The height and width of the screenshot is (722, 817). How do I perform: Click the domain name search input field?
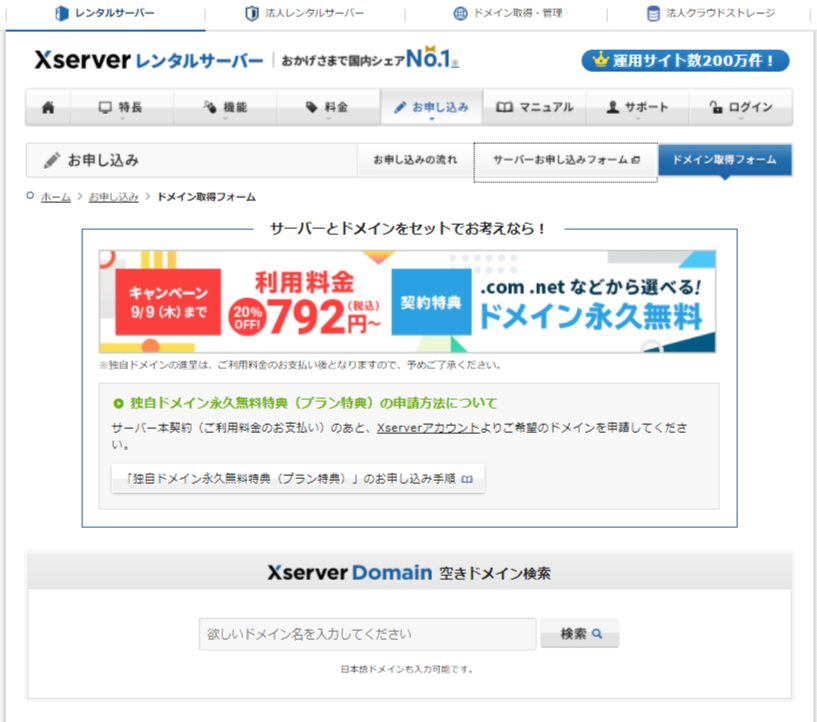click(x=367, y=634)
